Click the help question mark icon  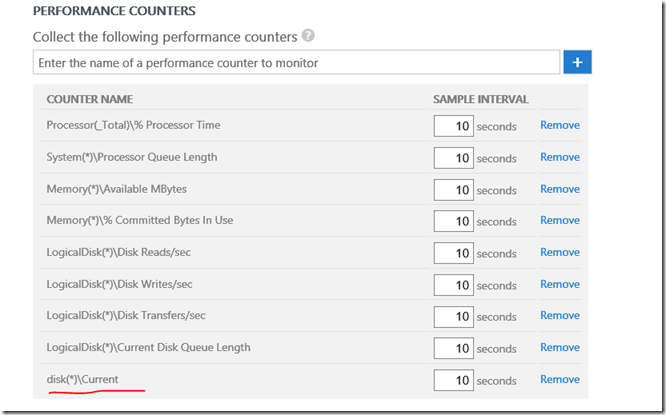pos(308,36)
